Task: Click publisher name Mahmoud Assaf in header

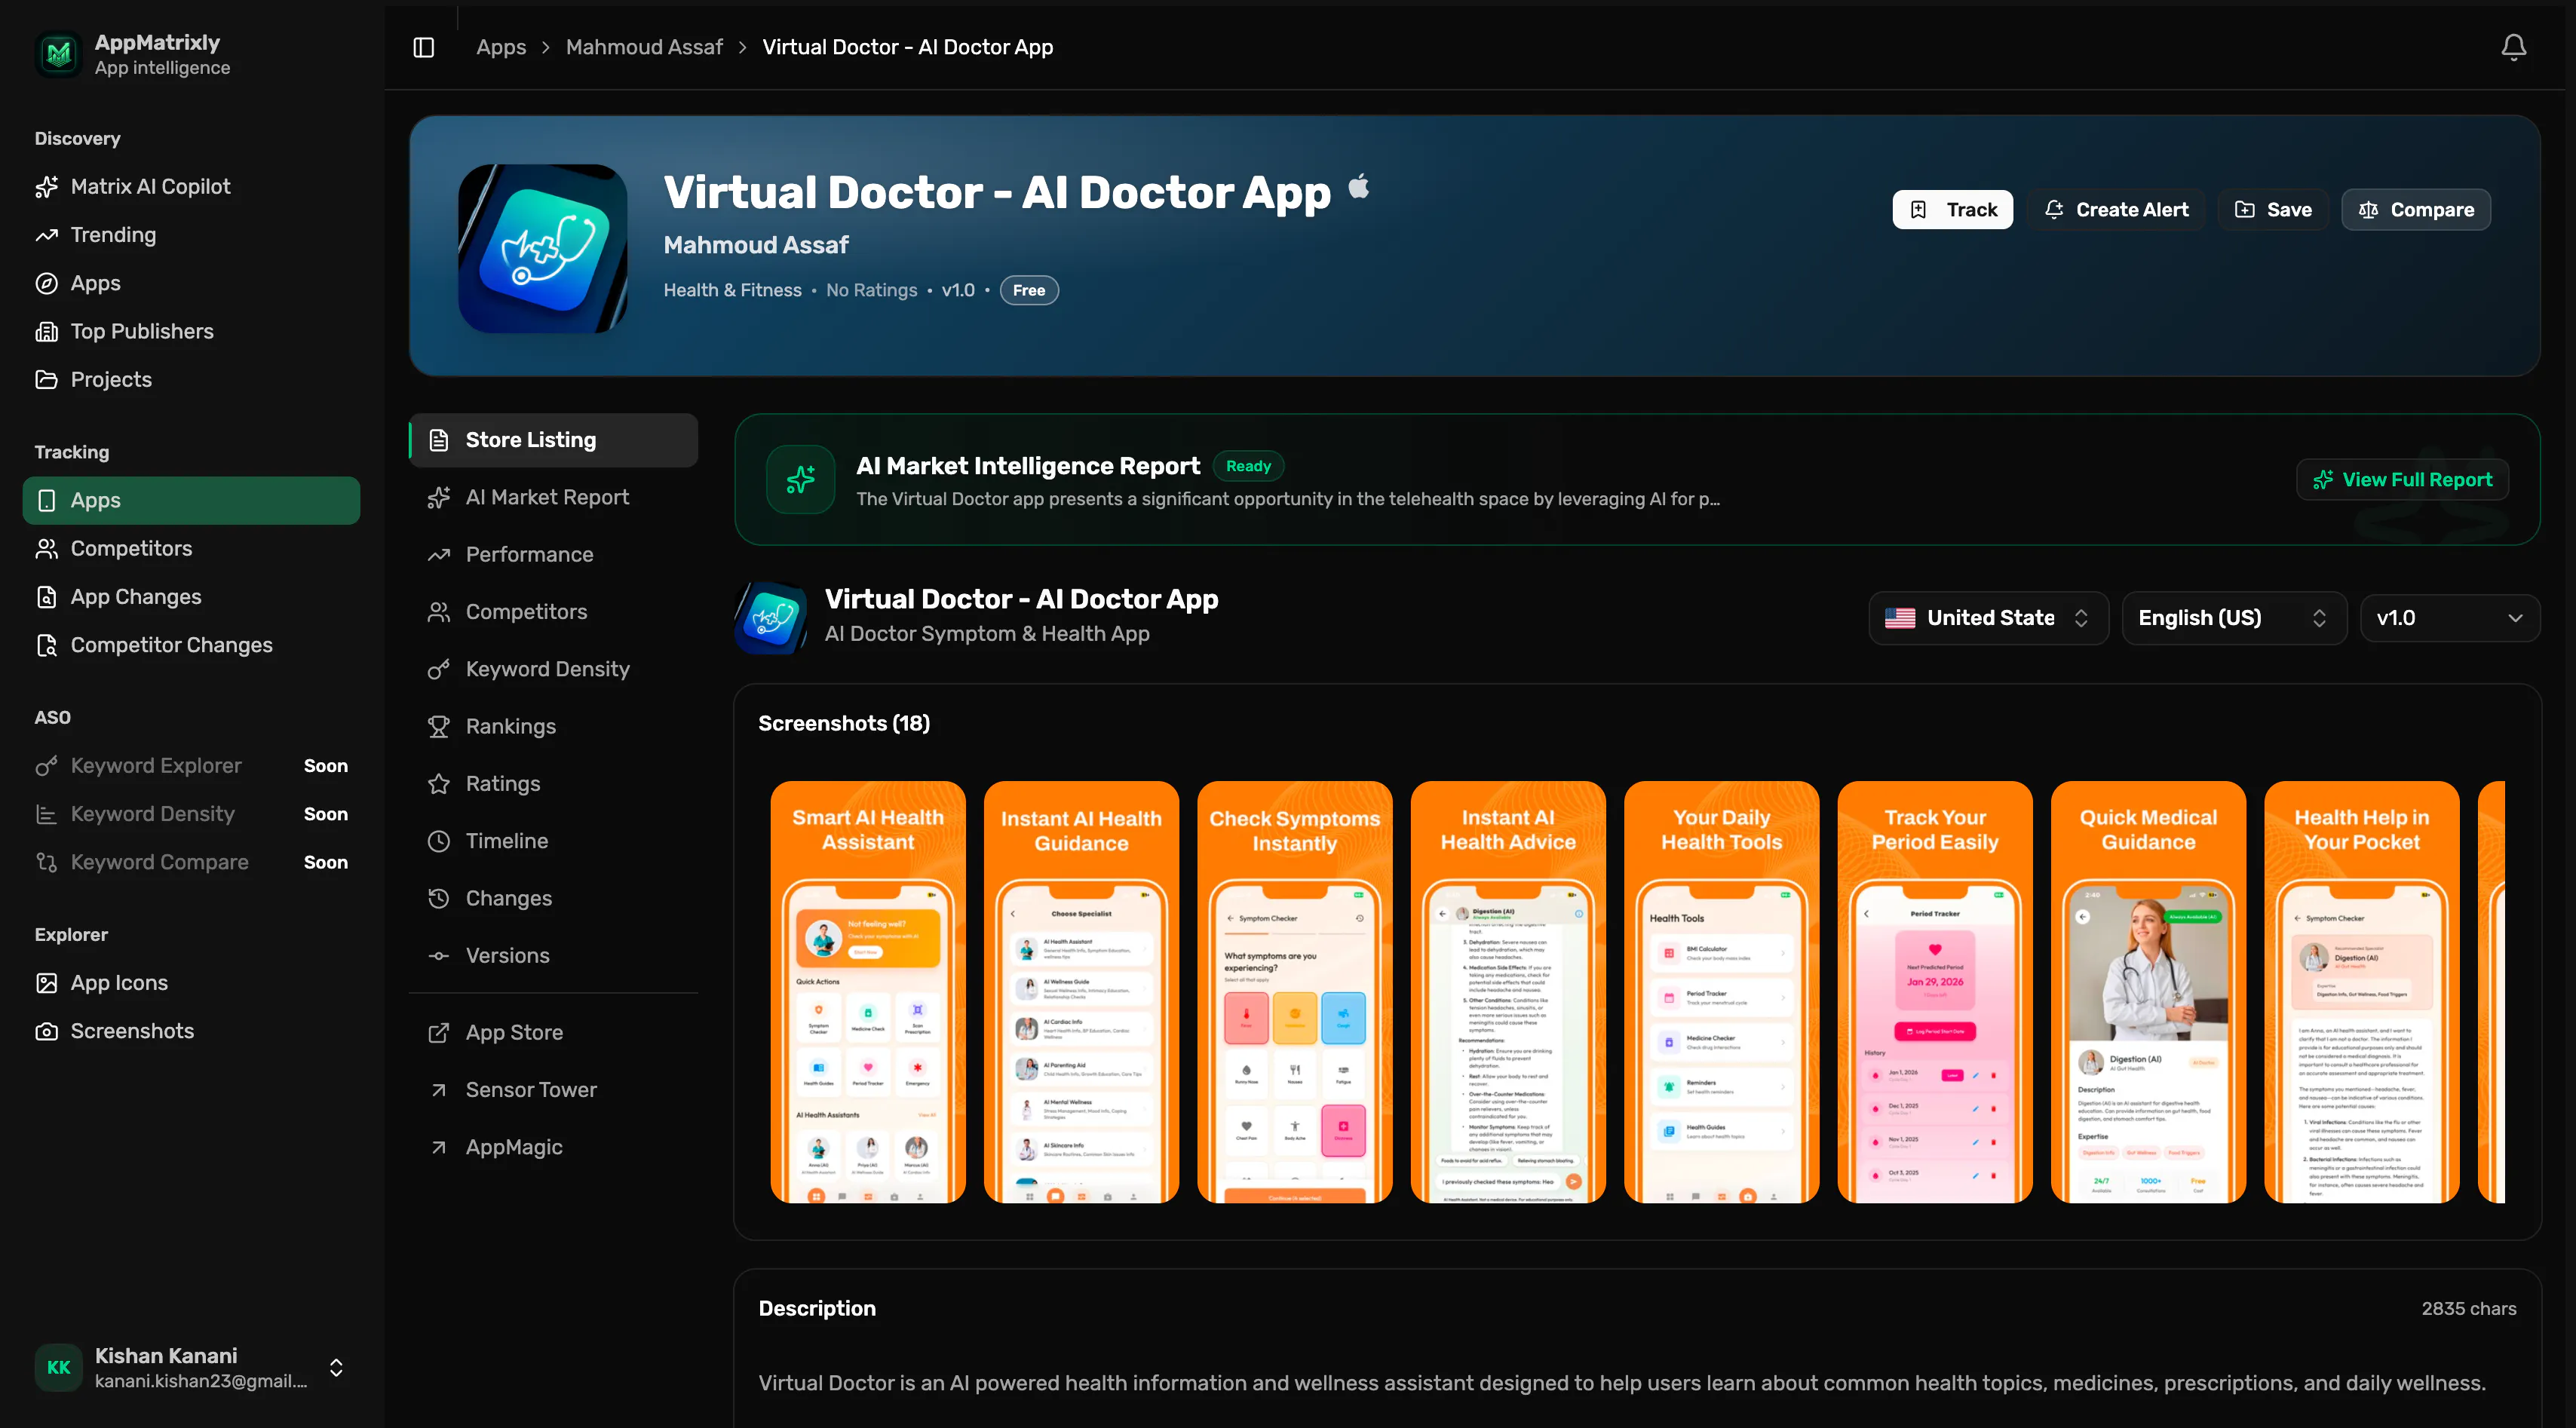Action: click(756, 245)
